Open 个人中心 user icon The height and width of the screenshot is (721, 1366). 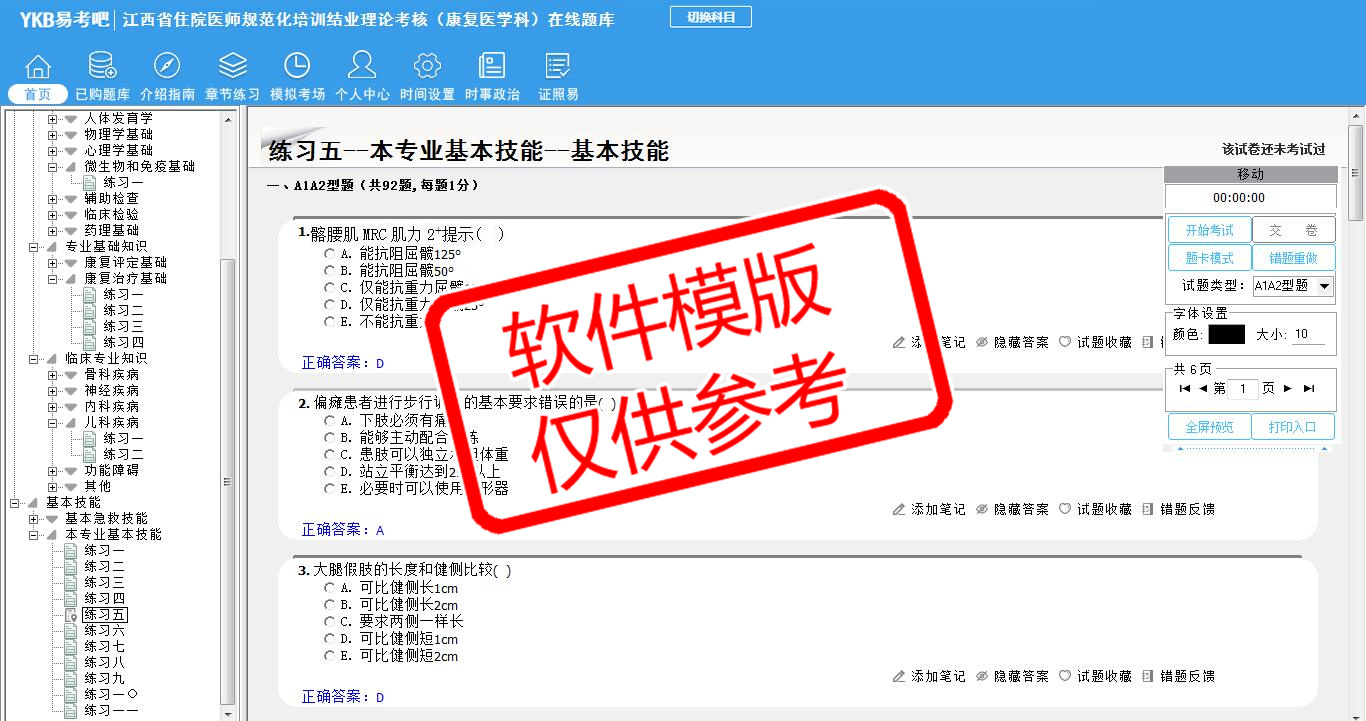362,67
